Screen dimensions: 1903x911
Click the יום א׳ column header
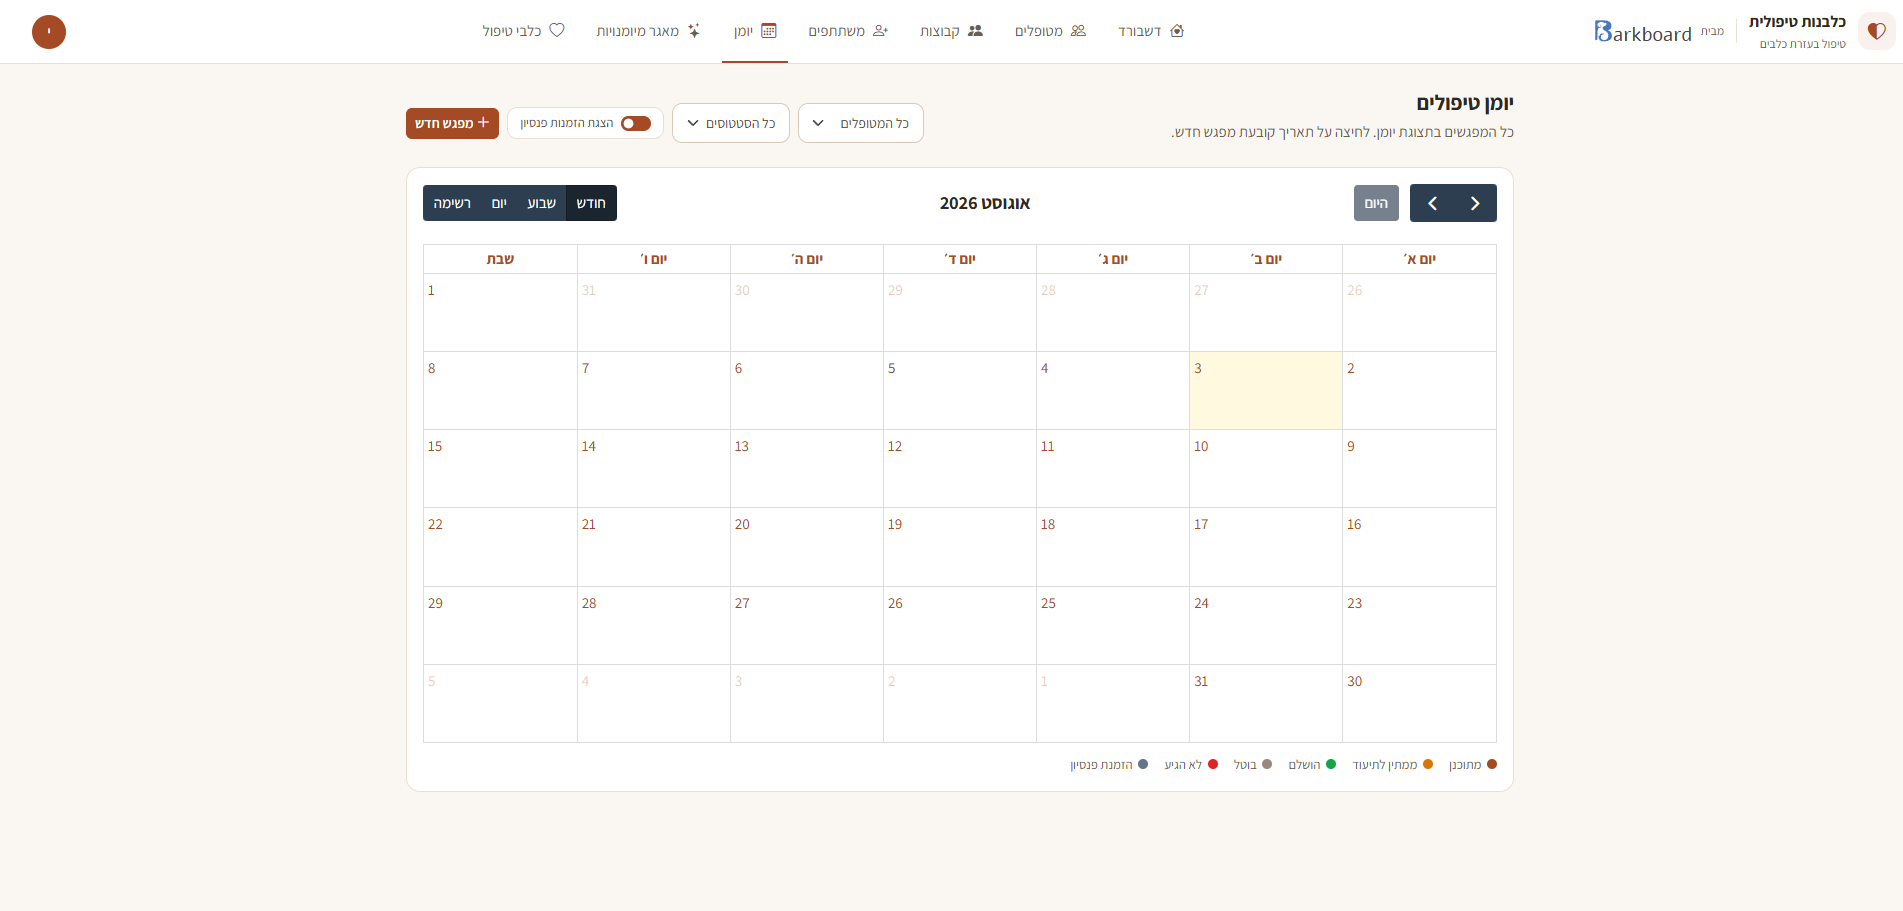1419,259
